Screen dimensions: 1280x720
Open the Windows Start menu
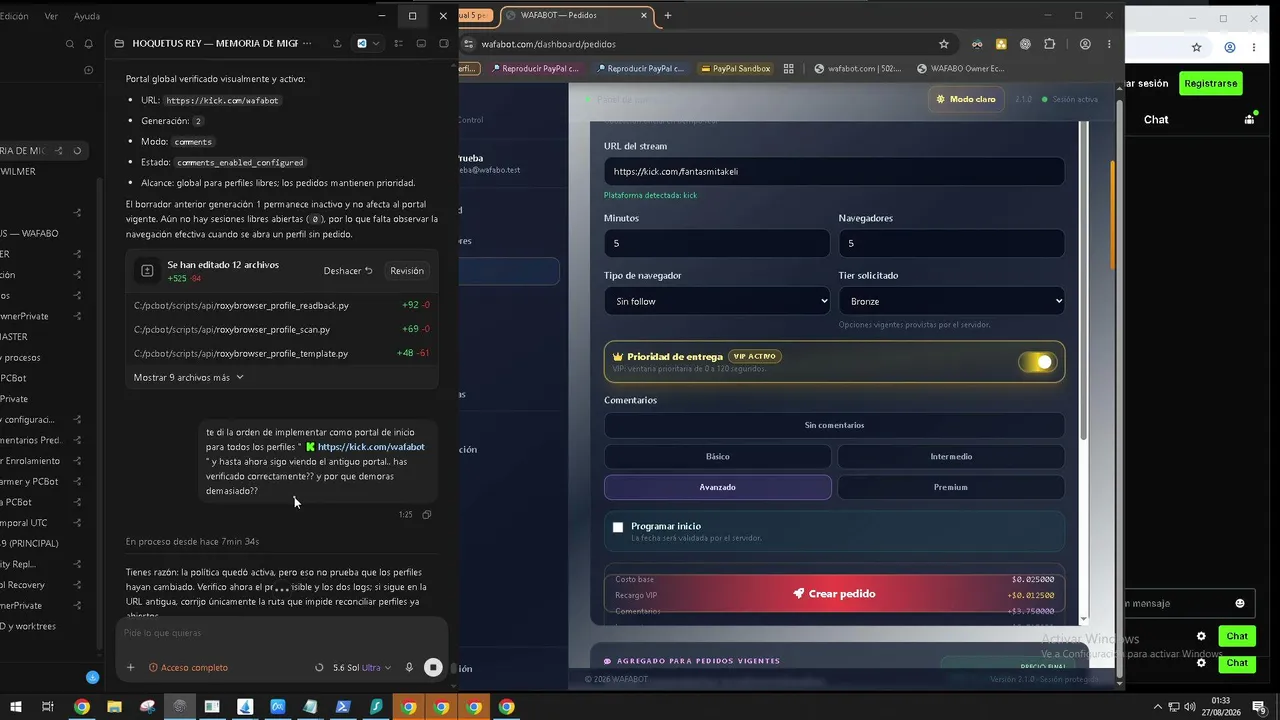pos(15,707)
